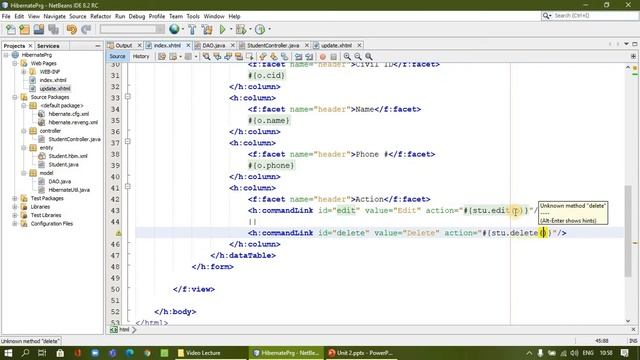Switch to the update.xhtml editor tab
The width and height of the screenshot is (640, 360).
336,45
